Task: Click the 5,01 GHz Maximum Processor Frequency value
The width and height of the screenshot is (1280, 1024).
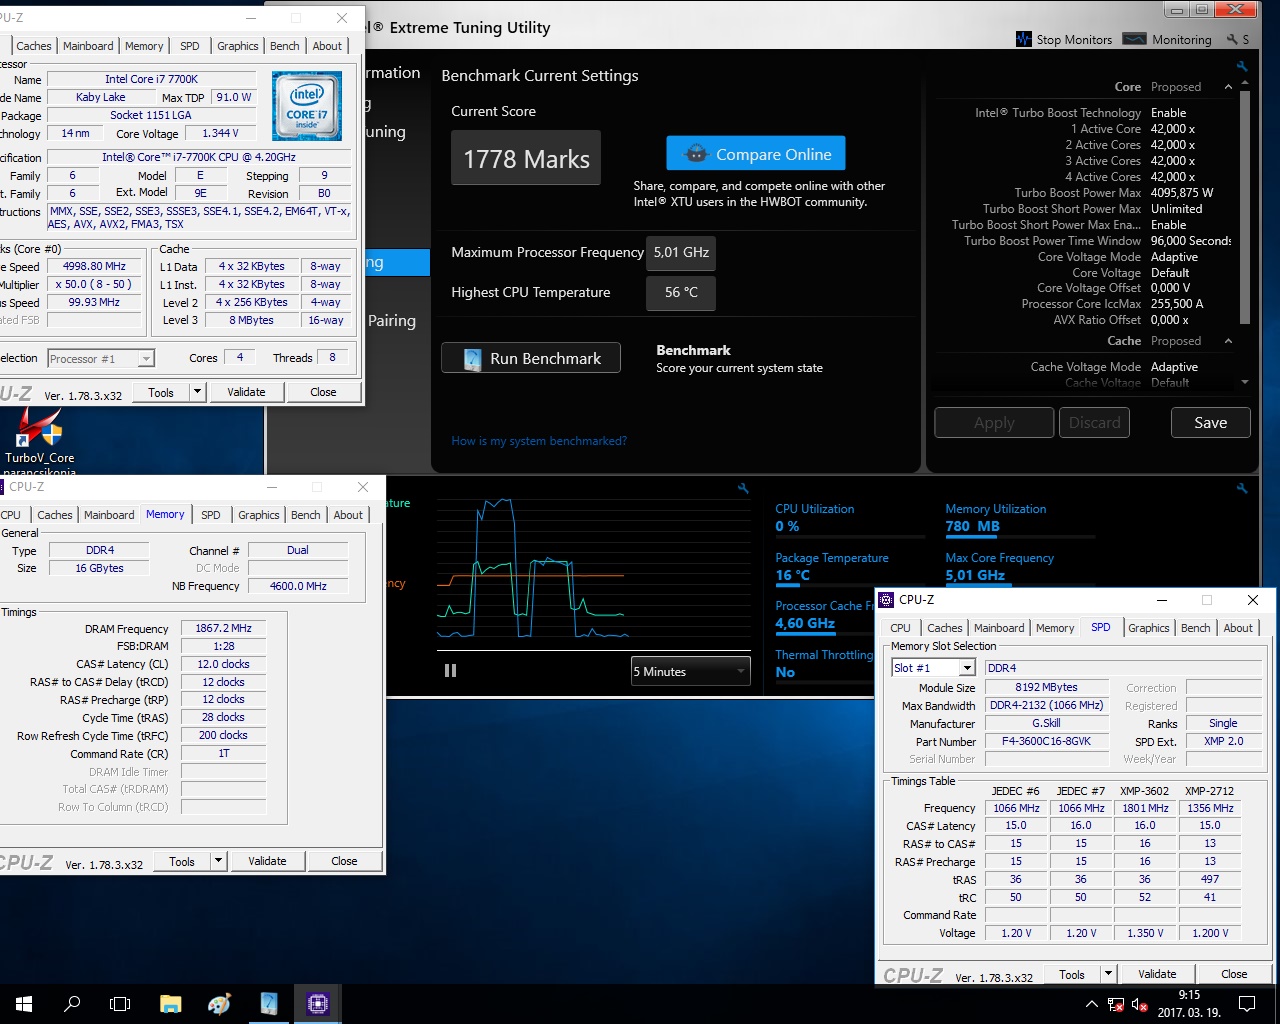Action: coord(681,252)
